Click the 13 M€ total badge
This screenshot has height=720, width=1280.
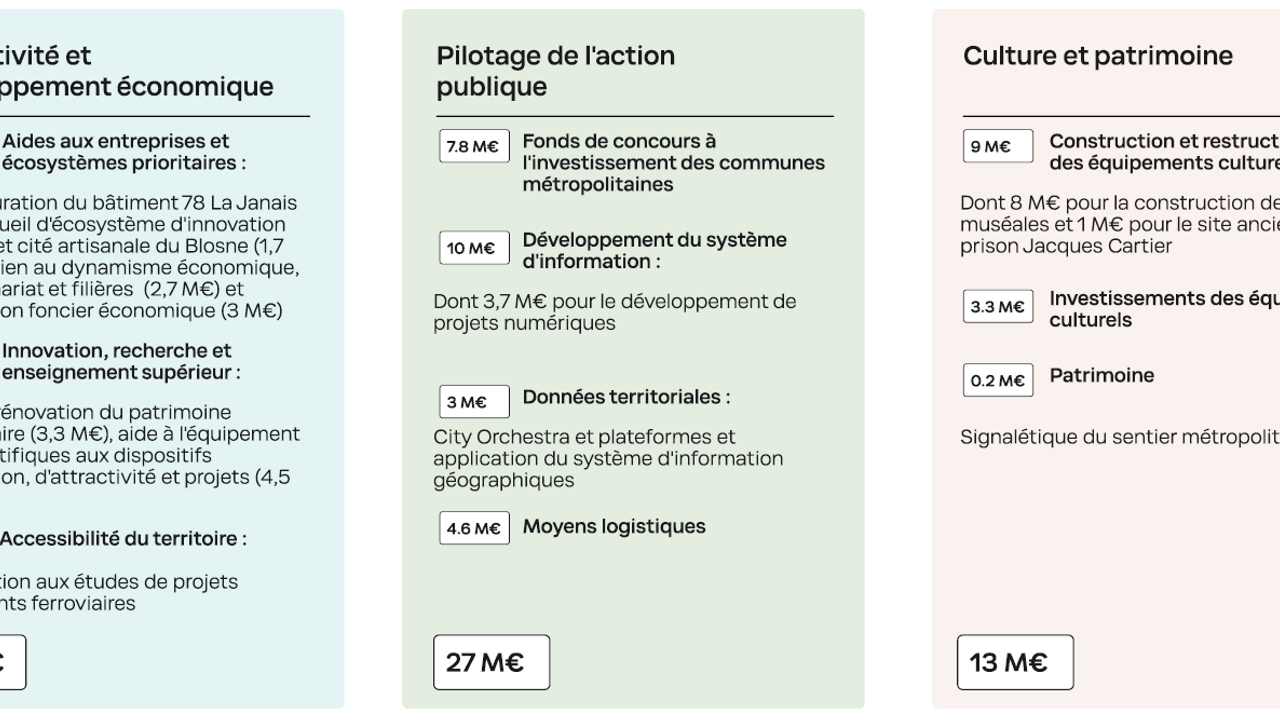[x=1015, y=662]
